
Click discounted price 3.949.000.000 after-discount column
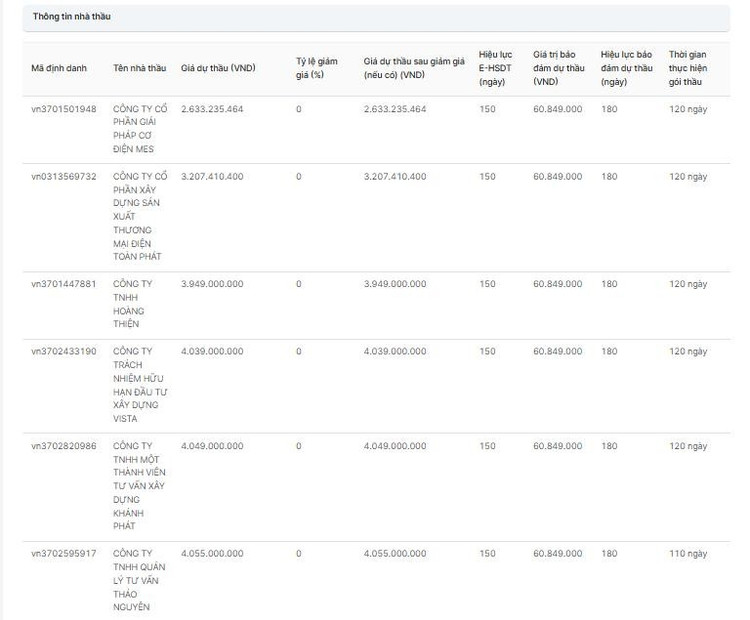coord(395,284)
